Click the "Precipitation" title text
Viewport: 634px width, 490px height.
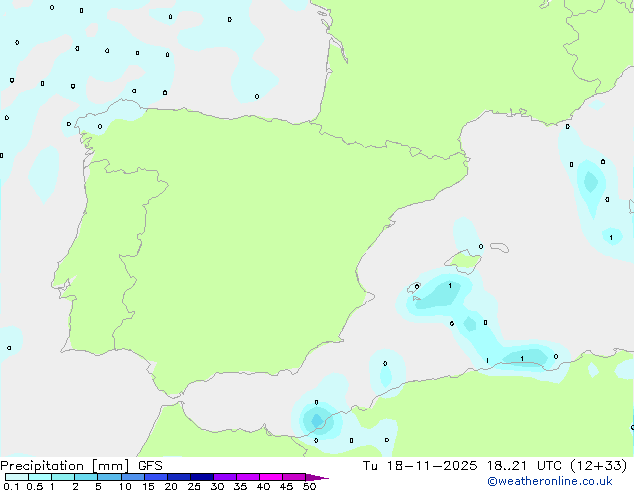tap(42, 466)
